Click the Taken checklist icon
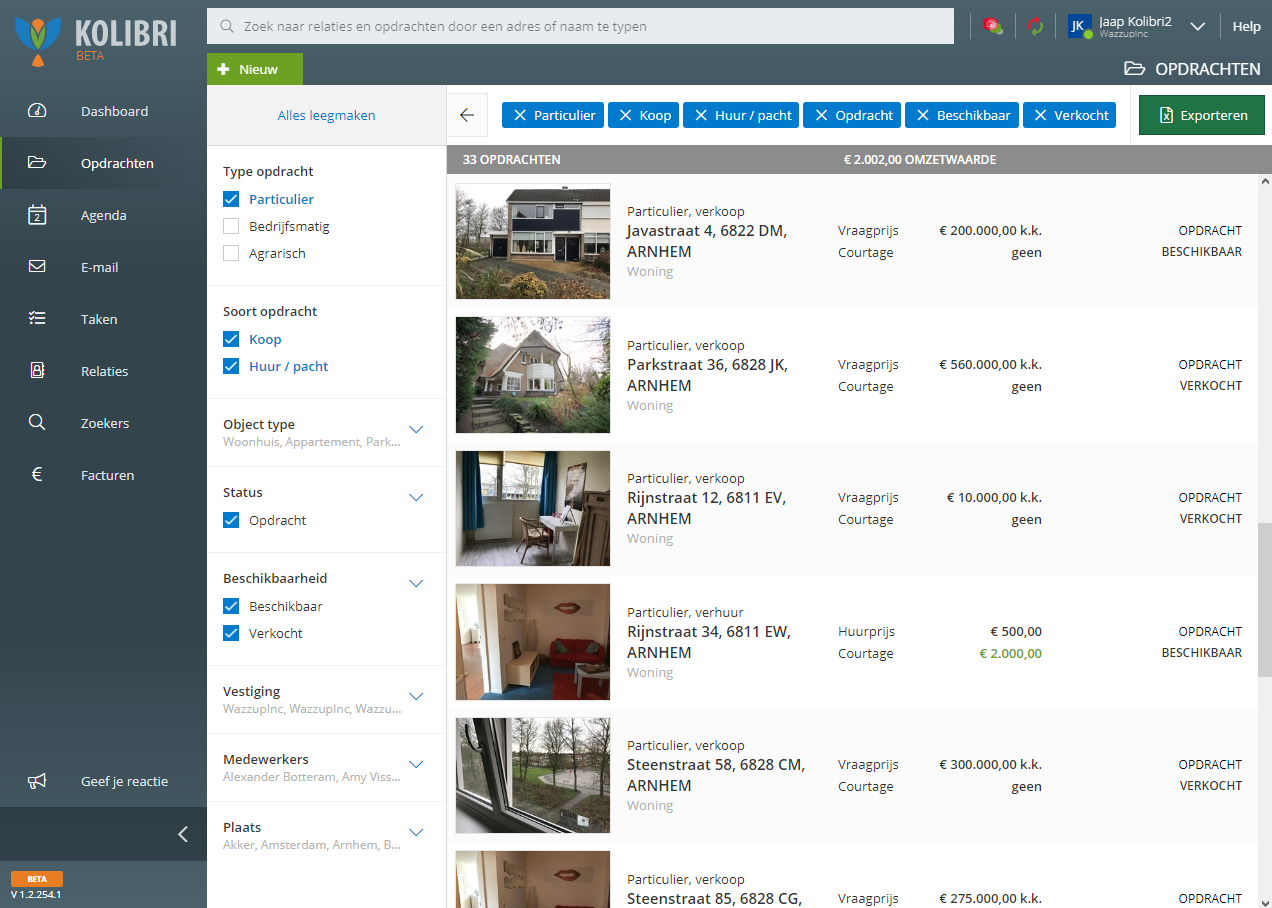Image resolution: width=1272 pixels, height=908 pixels. pyautogui.click(x=37, y=319)
